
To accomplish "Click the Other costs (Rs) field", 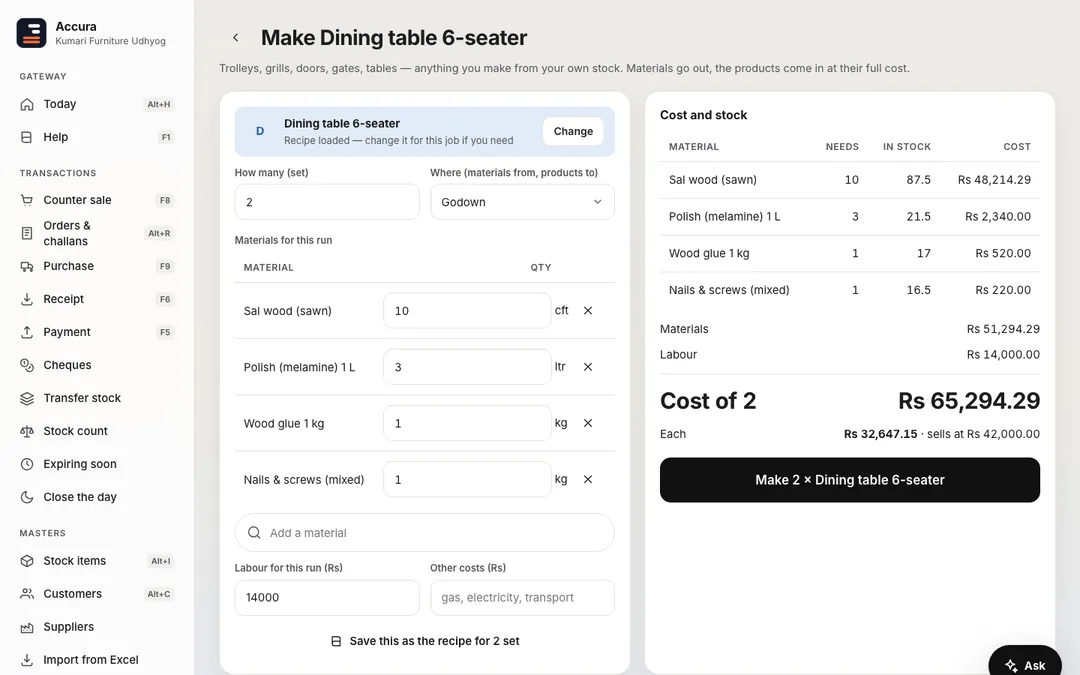I will (522, 598).
